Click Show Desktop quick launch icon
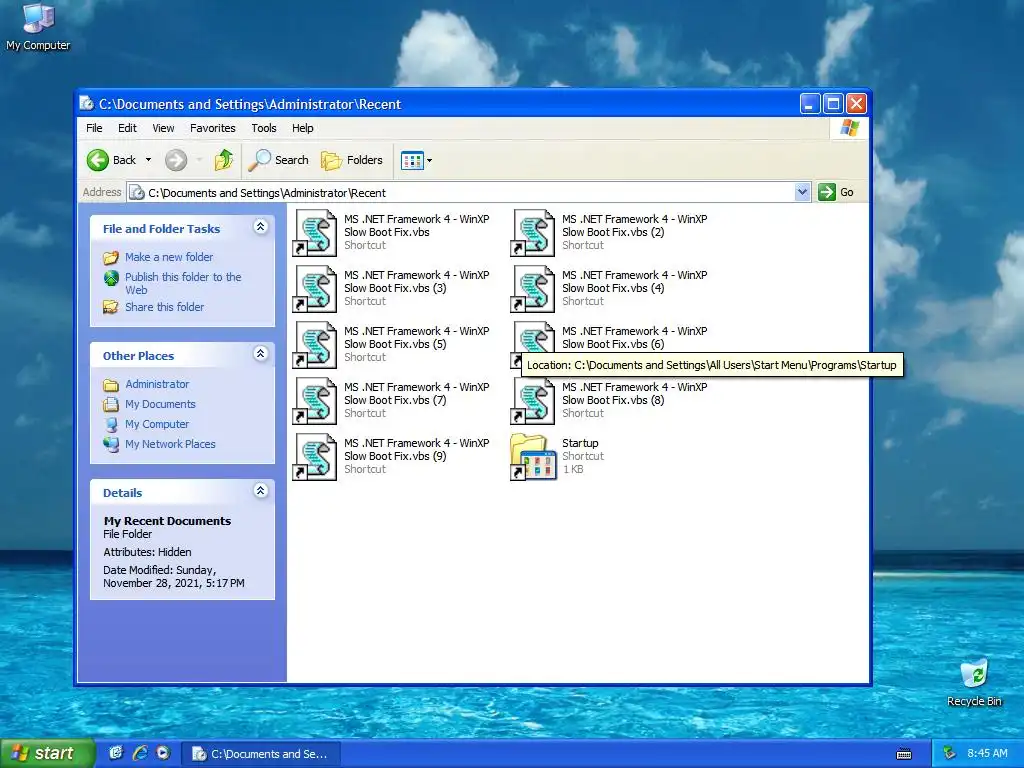Screen dimensions: 1024x768 click(x=116, y=753)
